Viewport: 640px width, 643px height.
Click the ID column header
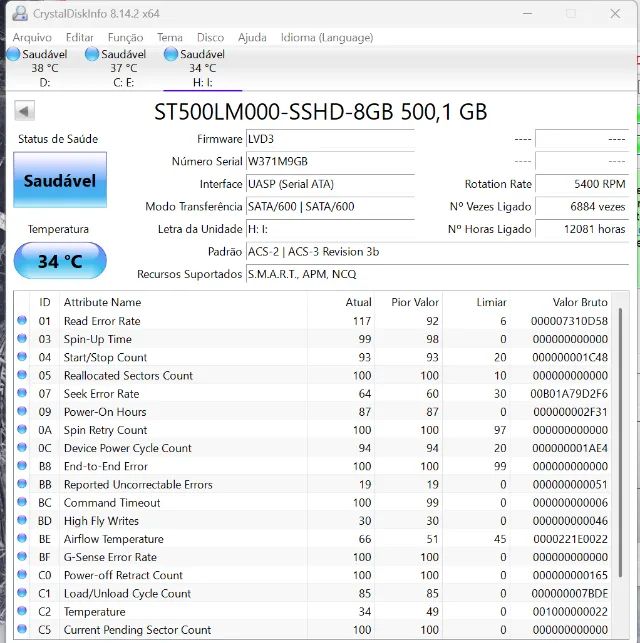point(45,302)
